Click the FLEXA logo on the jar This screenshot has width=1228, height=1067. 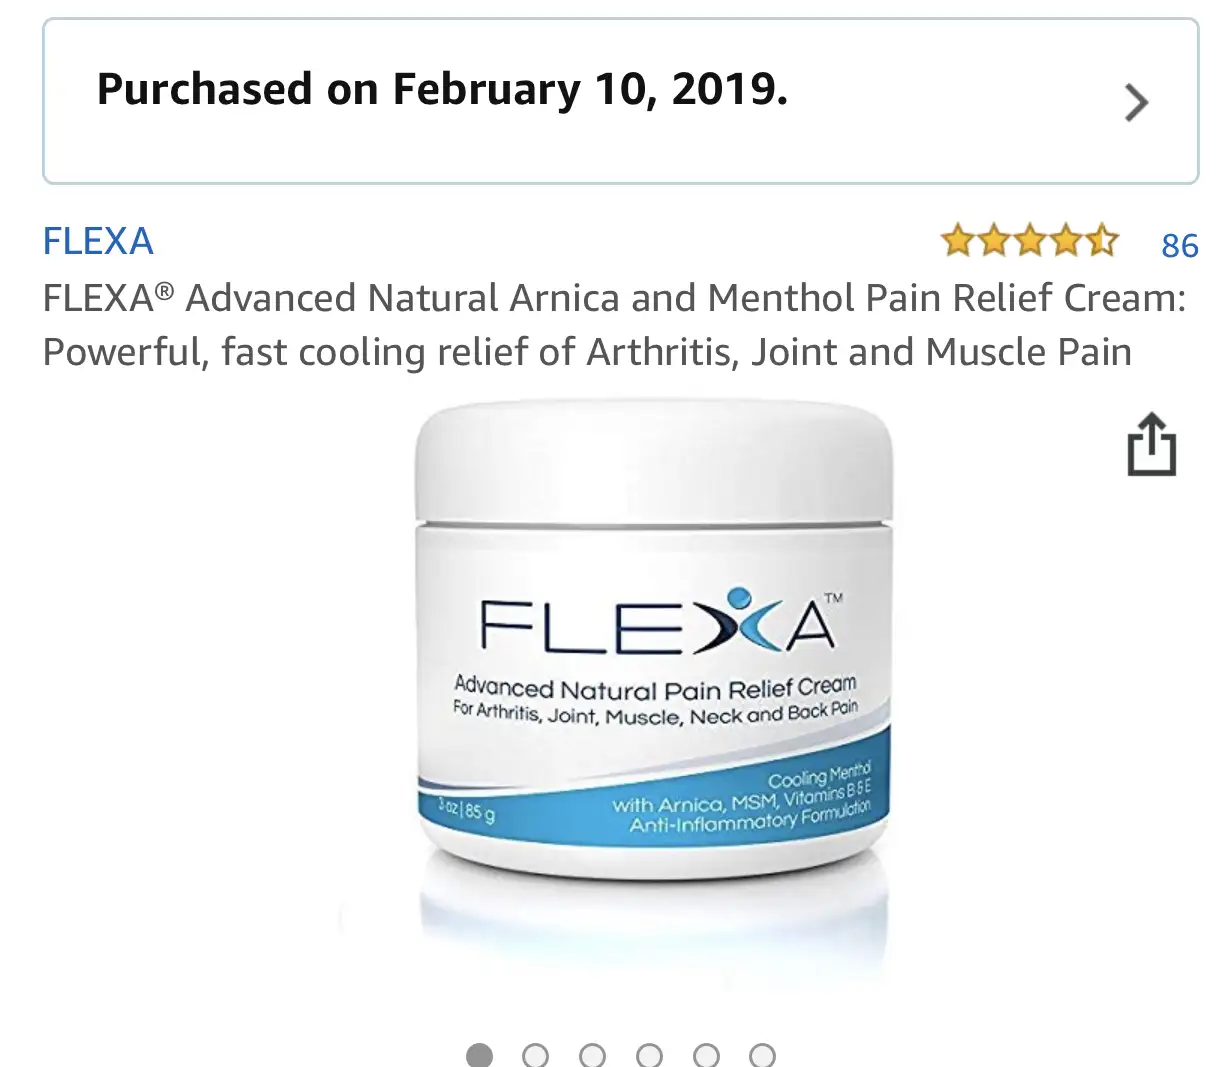coord(660,623)
